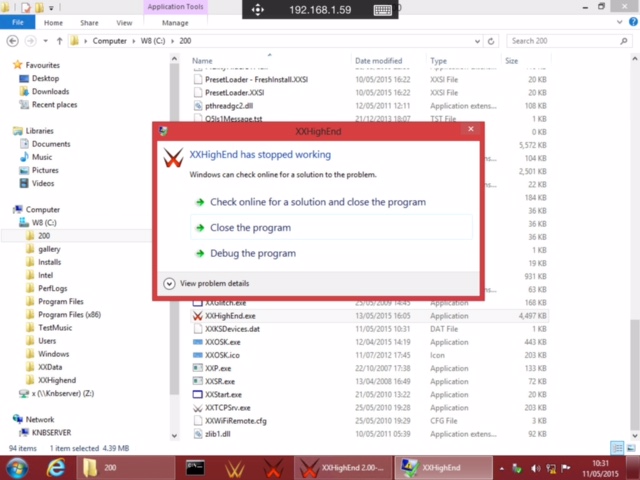Open the Manage ribbon tab
Image resolution: width=640 pixels, height=480 pixels.
coord(175,23)
